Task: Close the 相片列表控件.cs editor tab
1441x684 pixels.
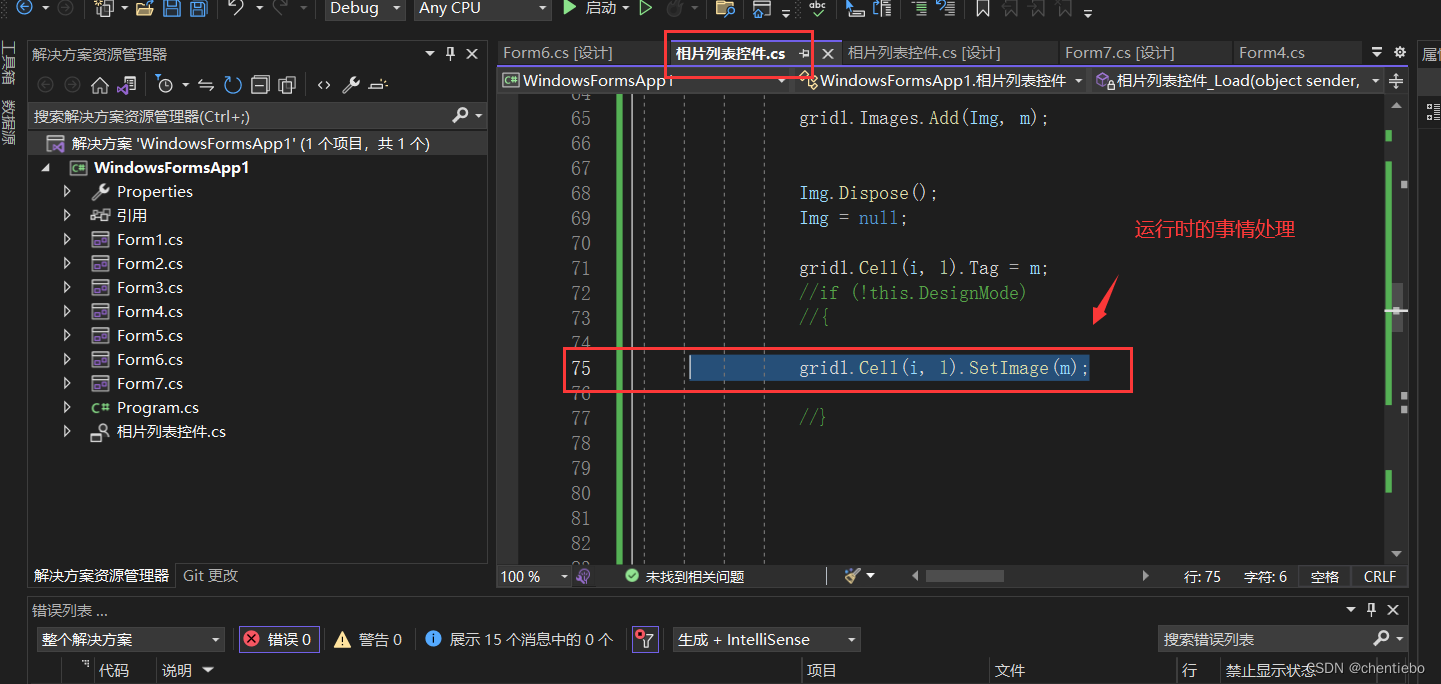Action: tap(828, 54)
